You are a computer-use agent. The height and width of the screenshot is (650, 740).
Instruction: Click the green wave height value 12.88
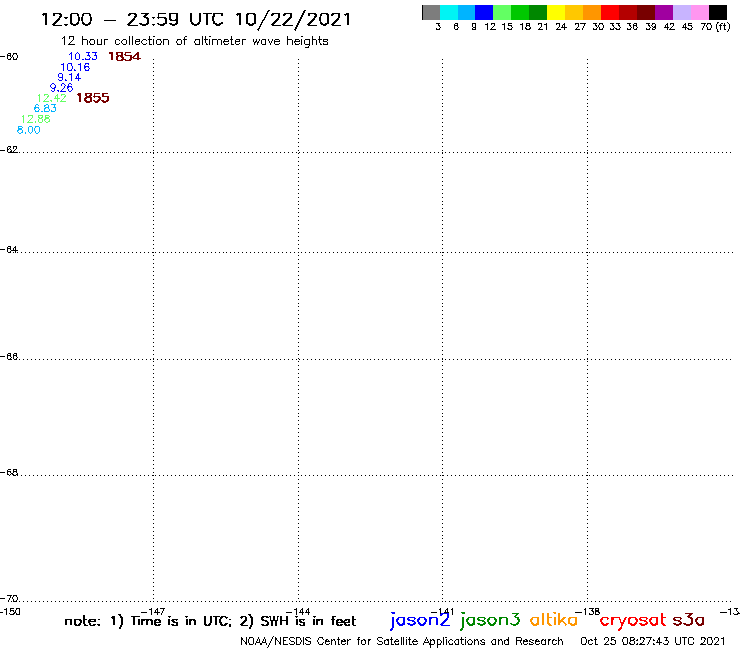tap(35, 119)
